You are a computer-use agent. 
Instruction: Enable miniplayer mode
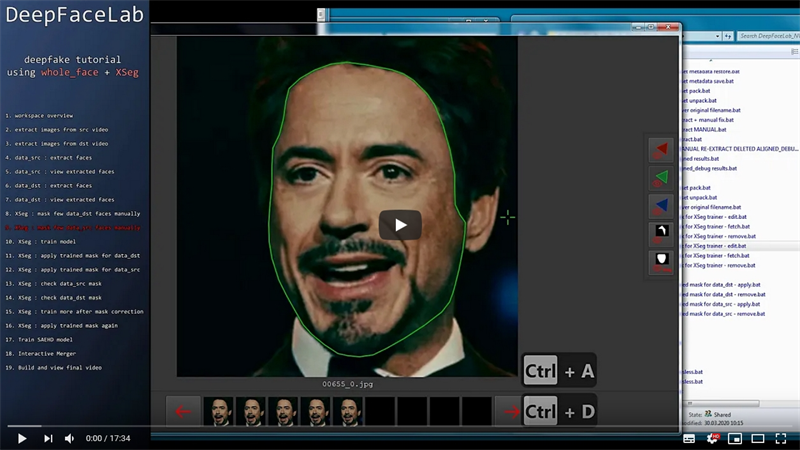click(x=735, y=439)
